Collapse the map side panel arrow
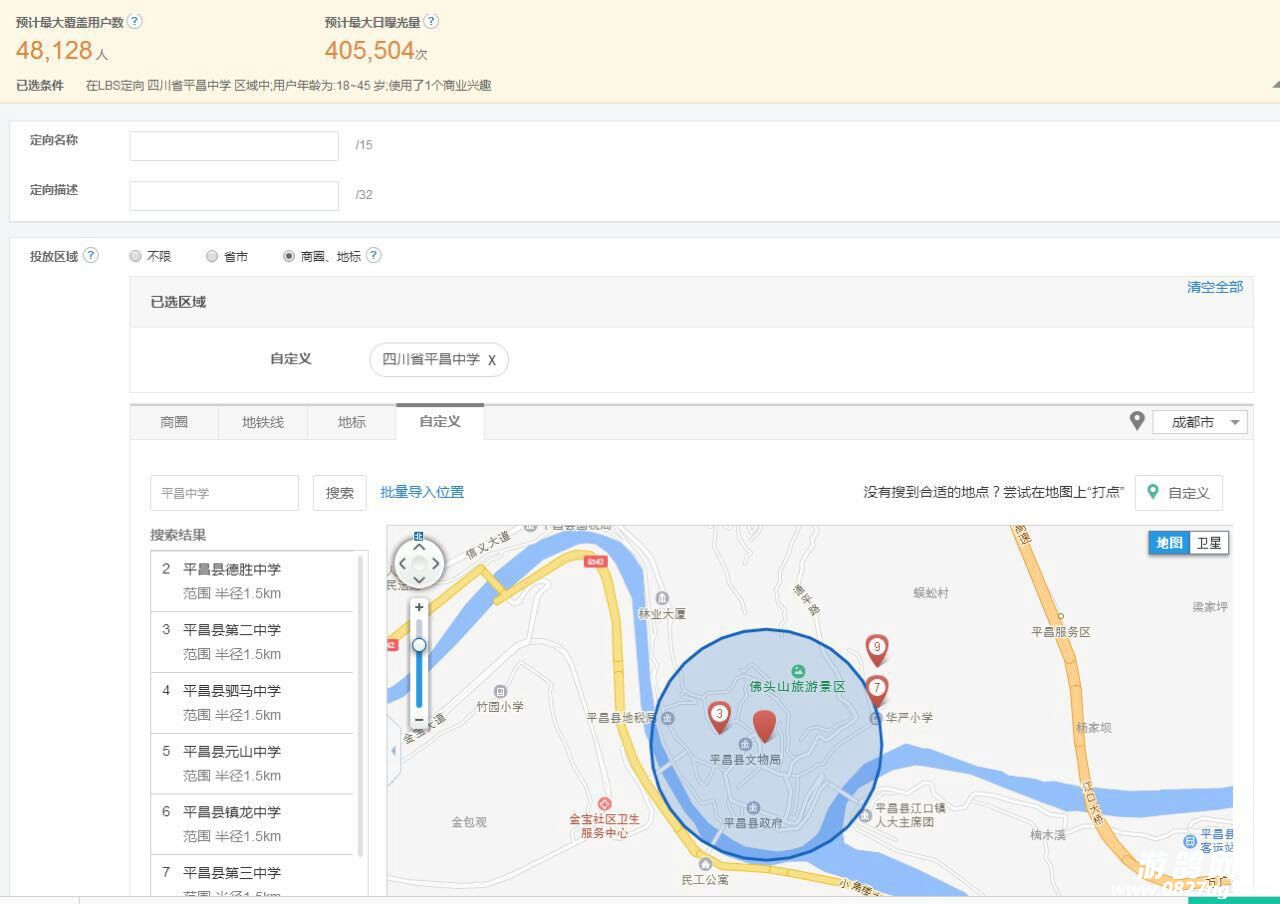The height and width of the screenshot is (904, 1280). (393, 751)
